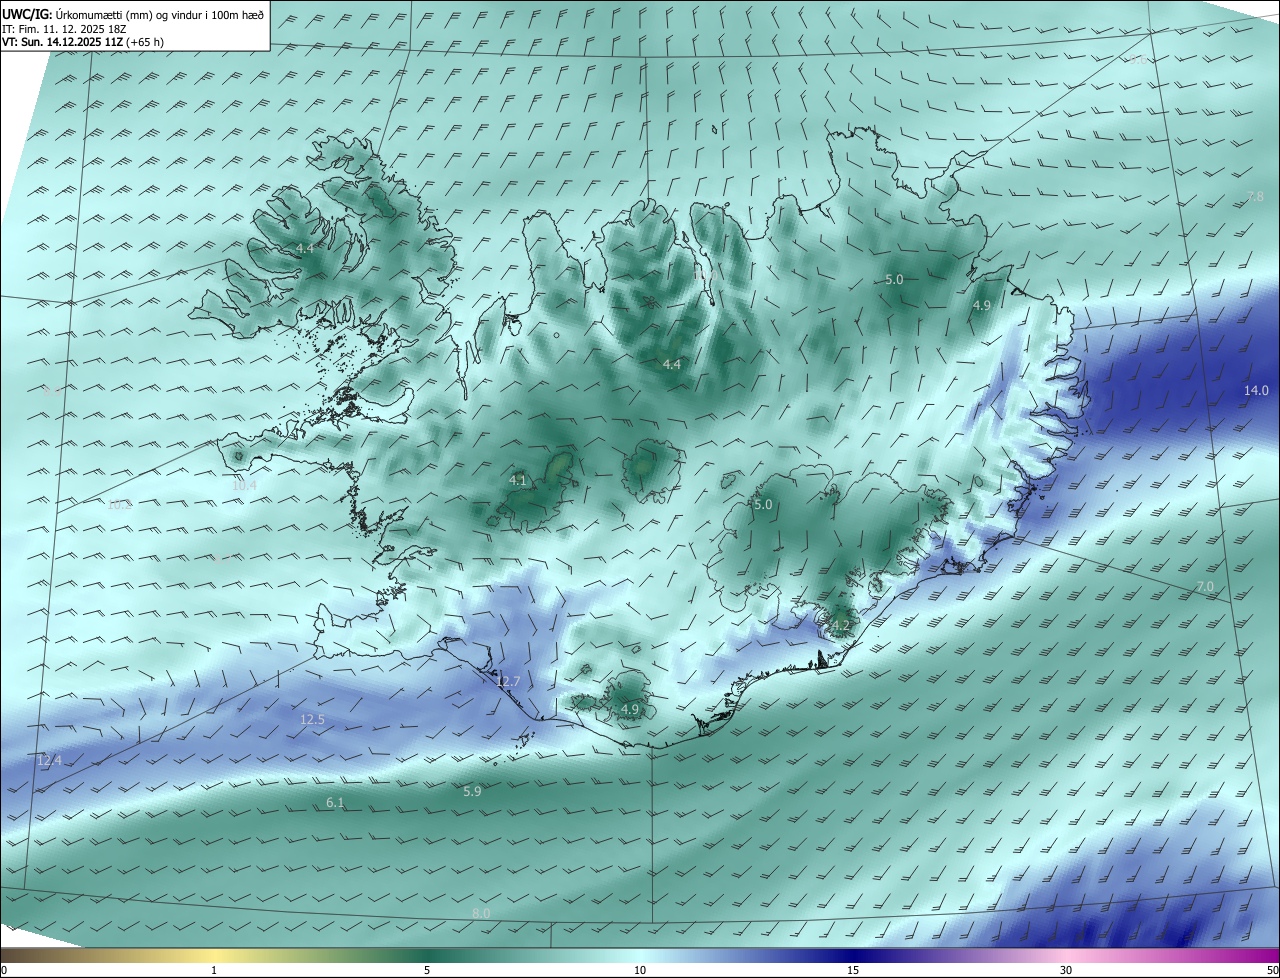Select the 5.0 value label in northeast Iceland

click(x=894, y=280)
